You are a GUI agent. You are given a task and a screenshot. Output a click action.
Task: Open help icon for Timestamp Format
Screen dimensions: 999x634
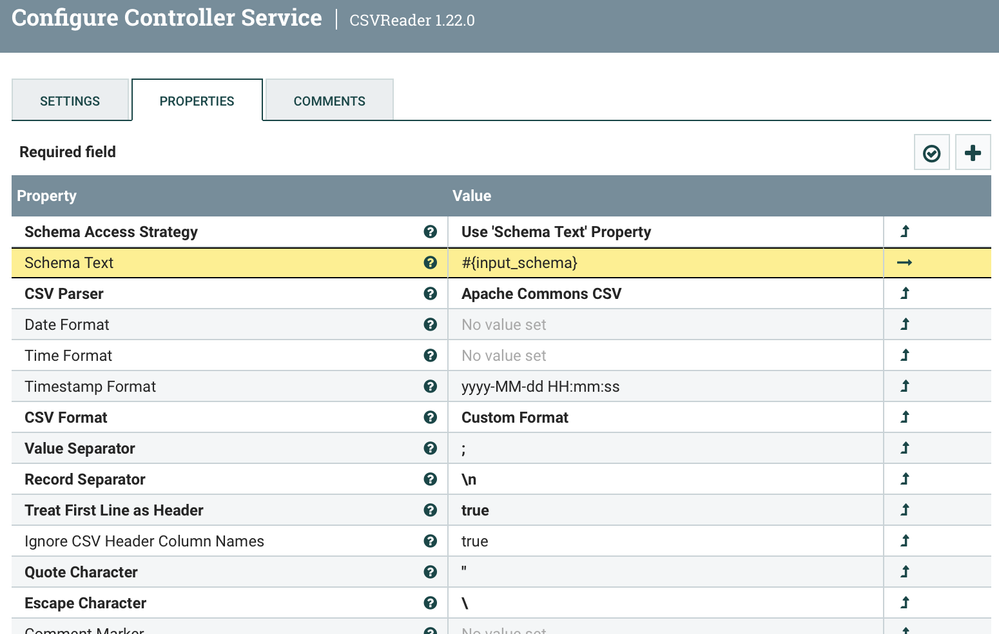[x=430, y=387]
